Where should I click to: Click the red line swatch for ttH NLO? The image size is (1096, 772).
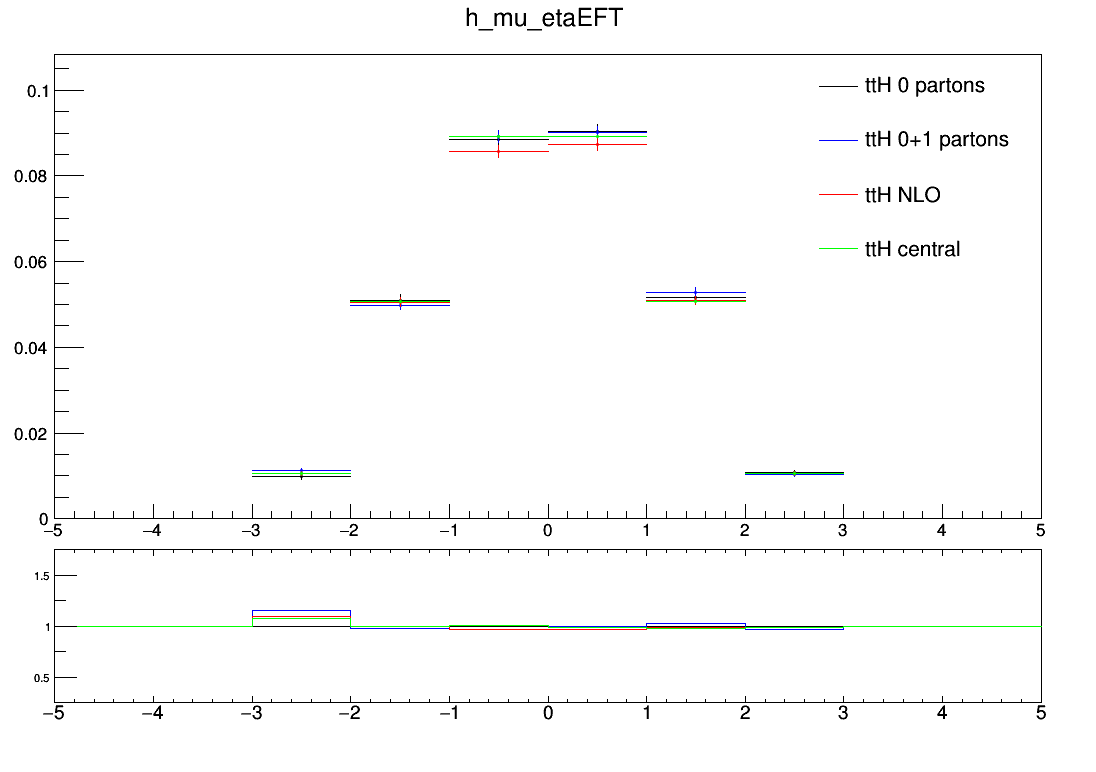pyautogui.click(x=838, y=194)
